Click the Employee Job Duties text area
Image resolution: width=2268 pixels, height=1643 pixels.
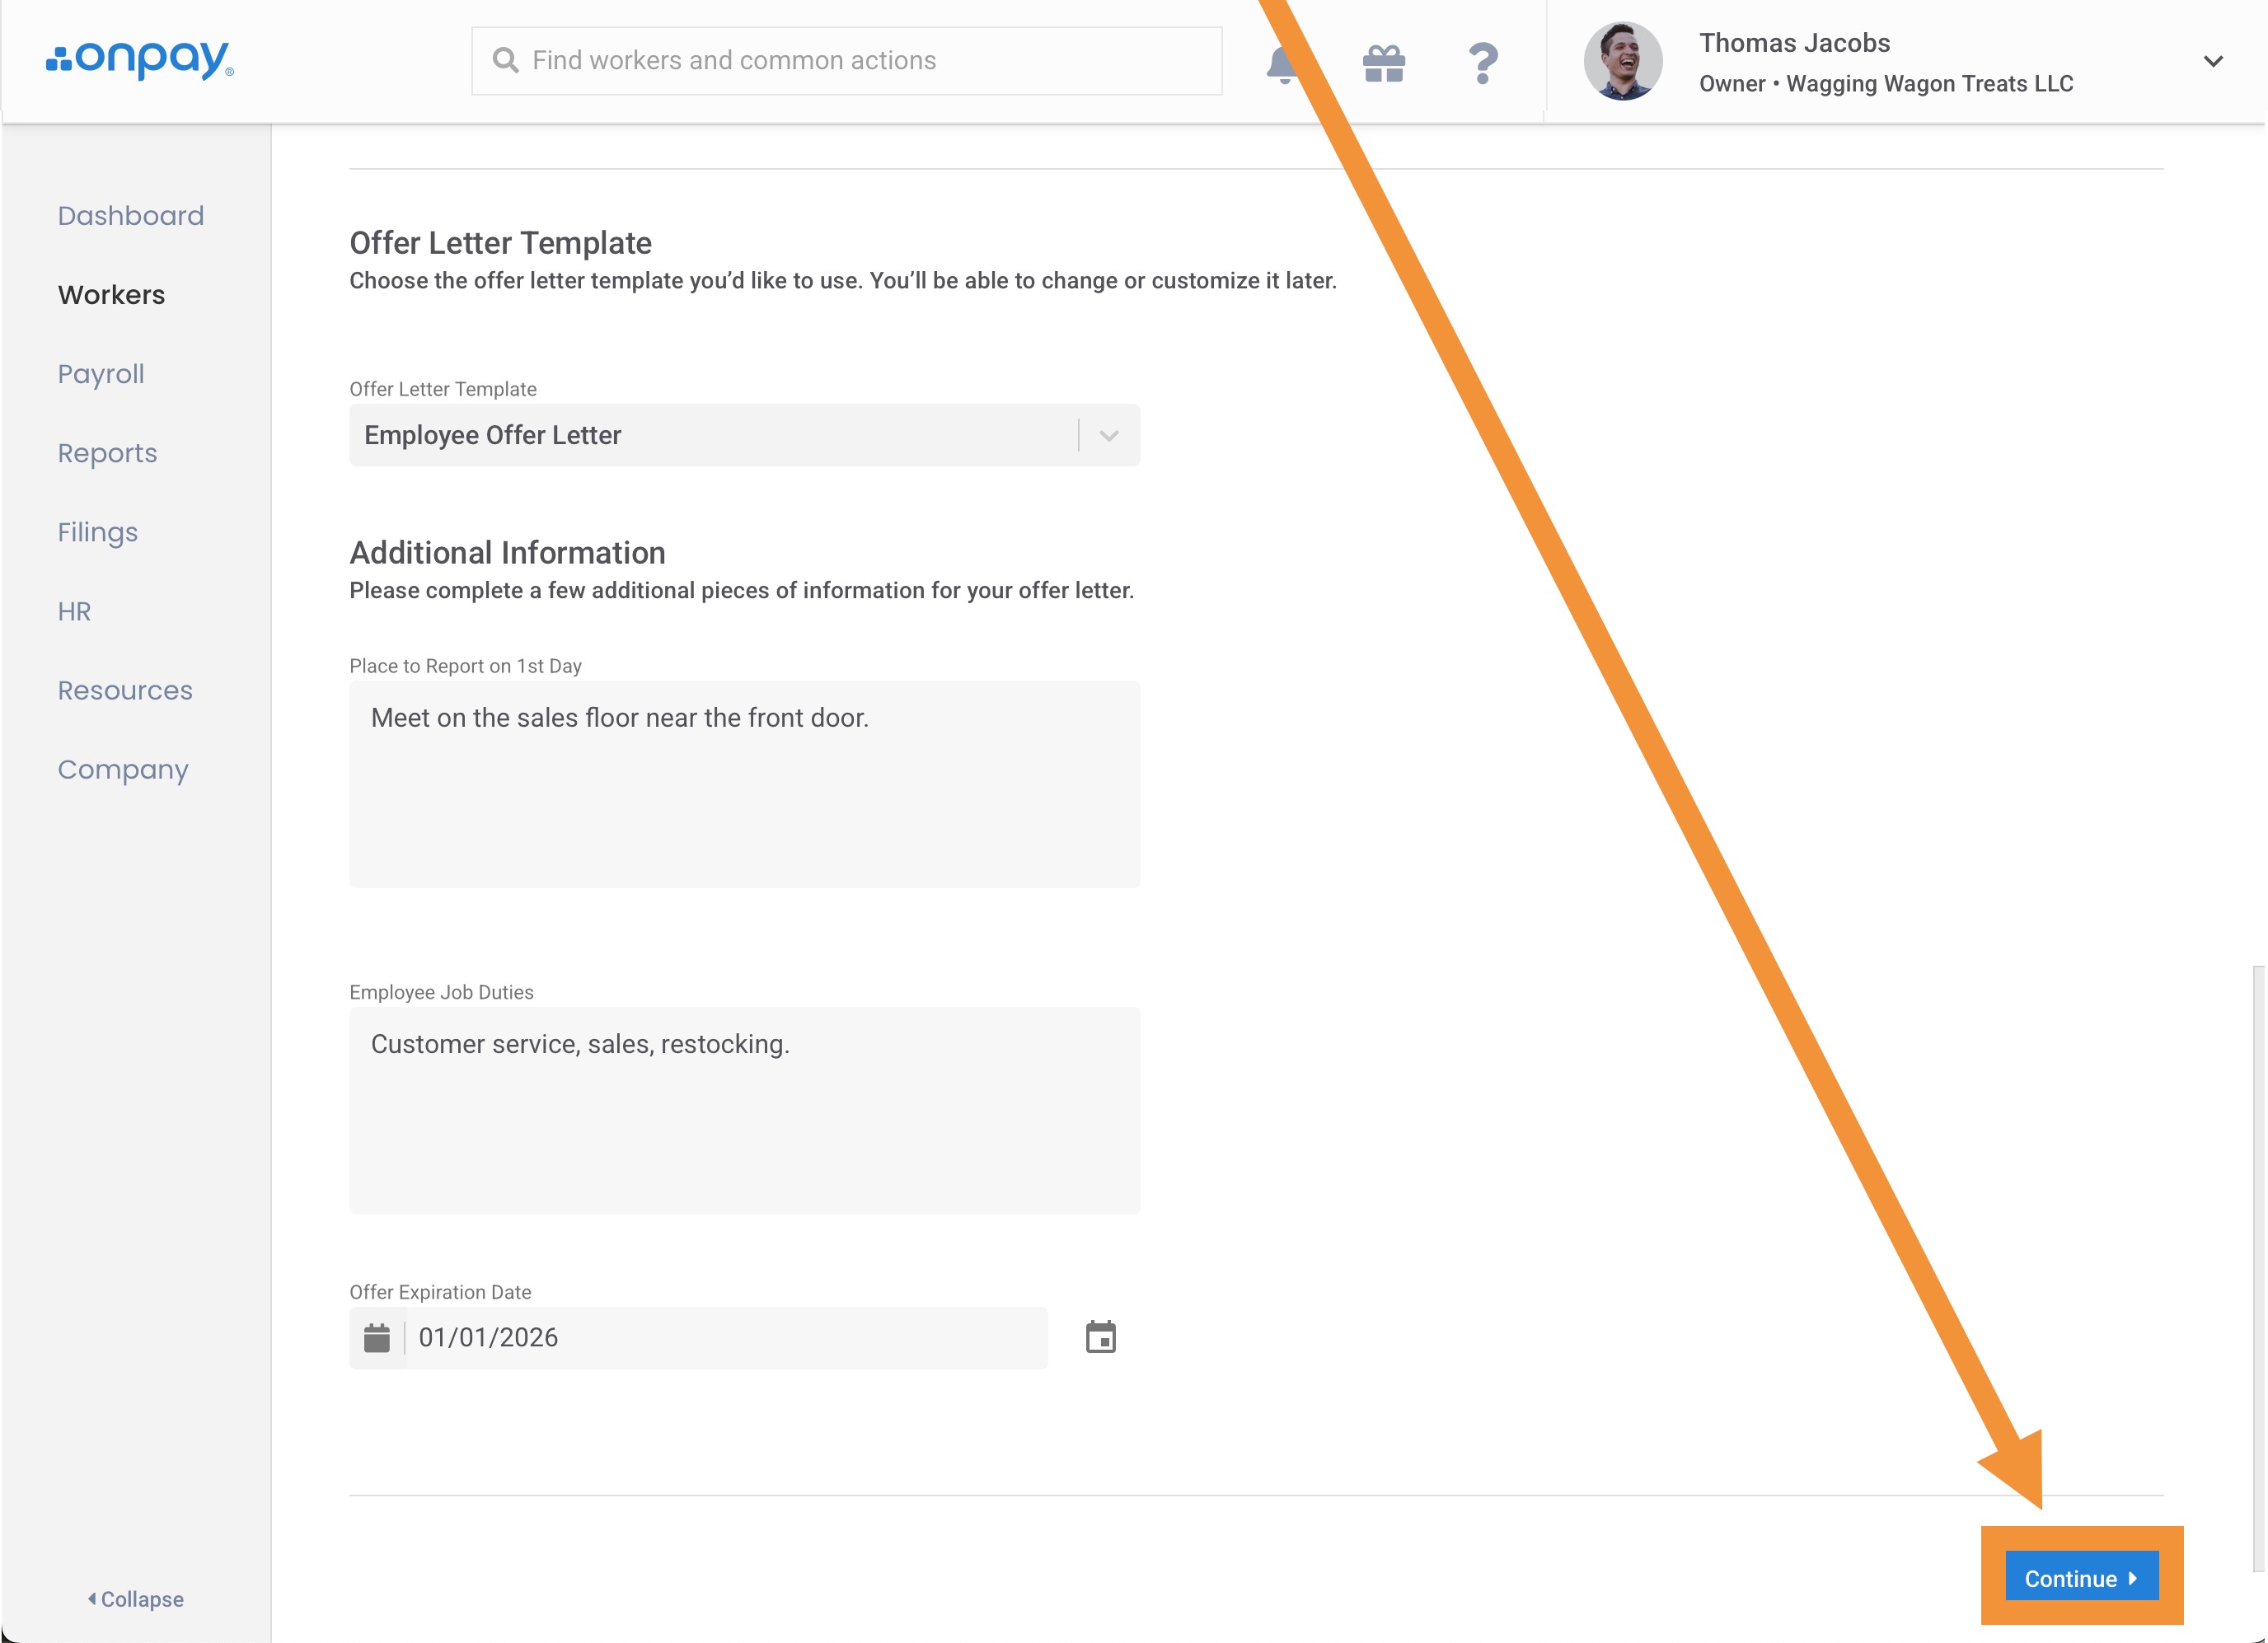pyautogui.click(x=744, y=1110)
